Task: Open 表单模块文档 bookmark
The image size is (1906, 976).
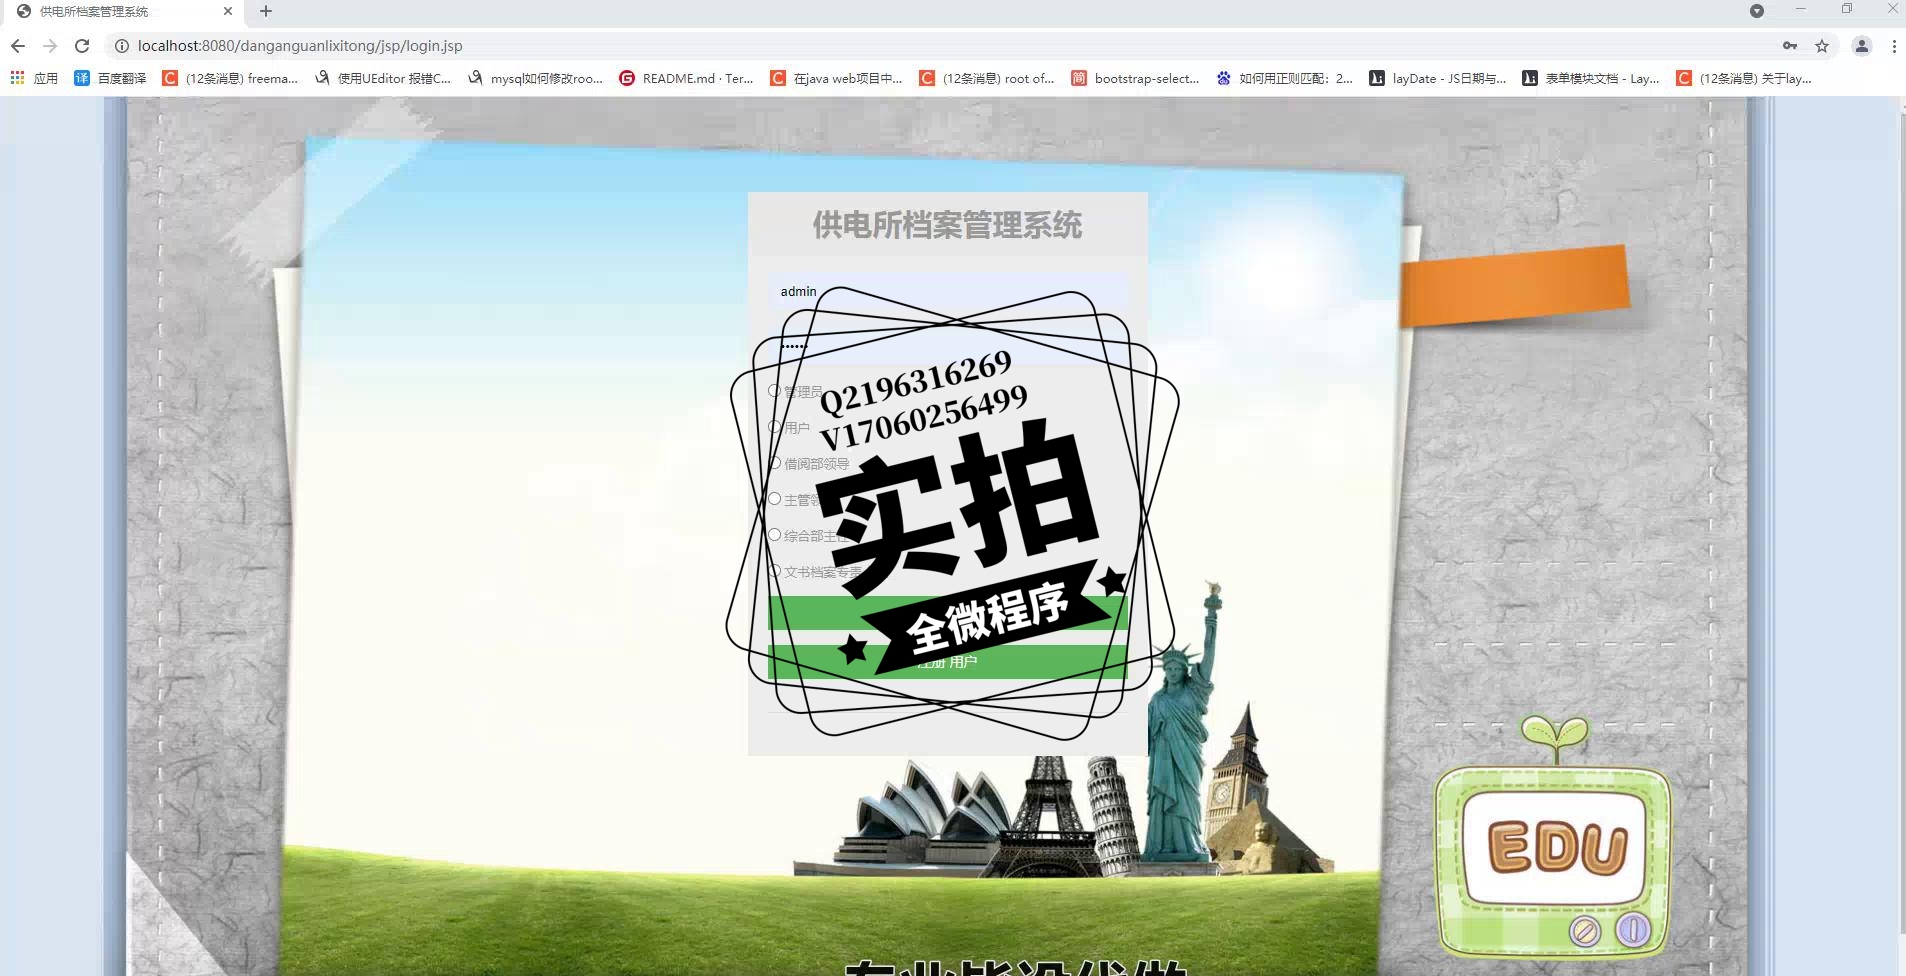Action: tap(1591, 78)
